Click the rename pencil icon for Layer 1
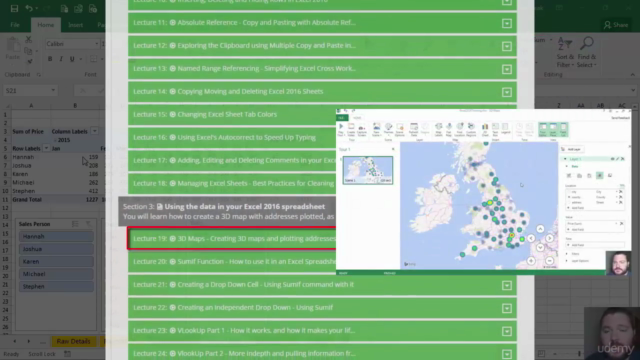This screenshot has height=360, width=640. (618, 159)
